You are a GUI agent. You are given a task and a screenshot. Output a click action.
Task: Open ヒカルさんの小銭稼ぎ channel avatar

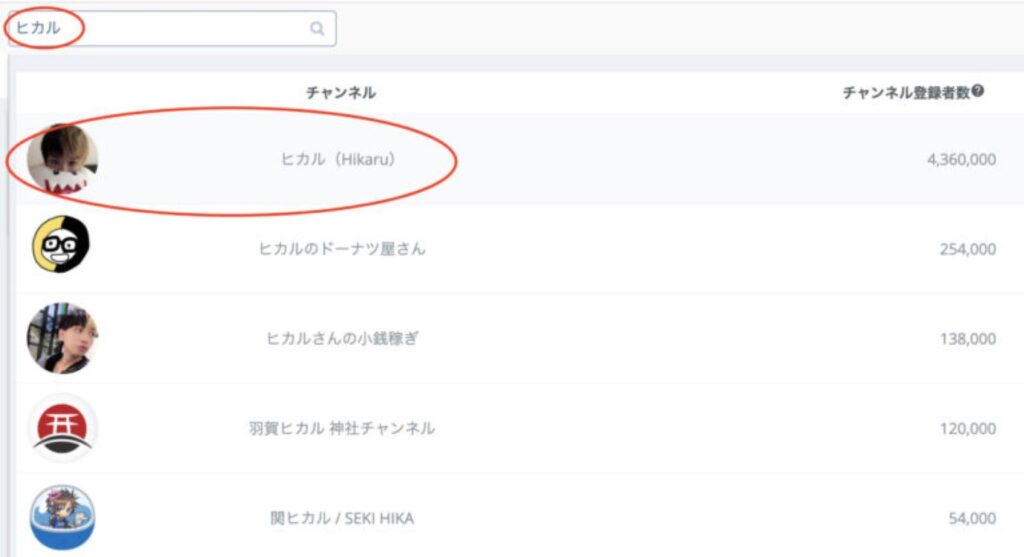[63, 338]
